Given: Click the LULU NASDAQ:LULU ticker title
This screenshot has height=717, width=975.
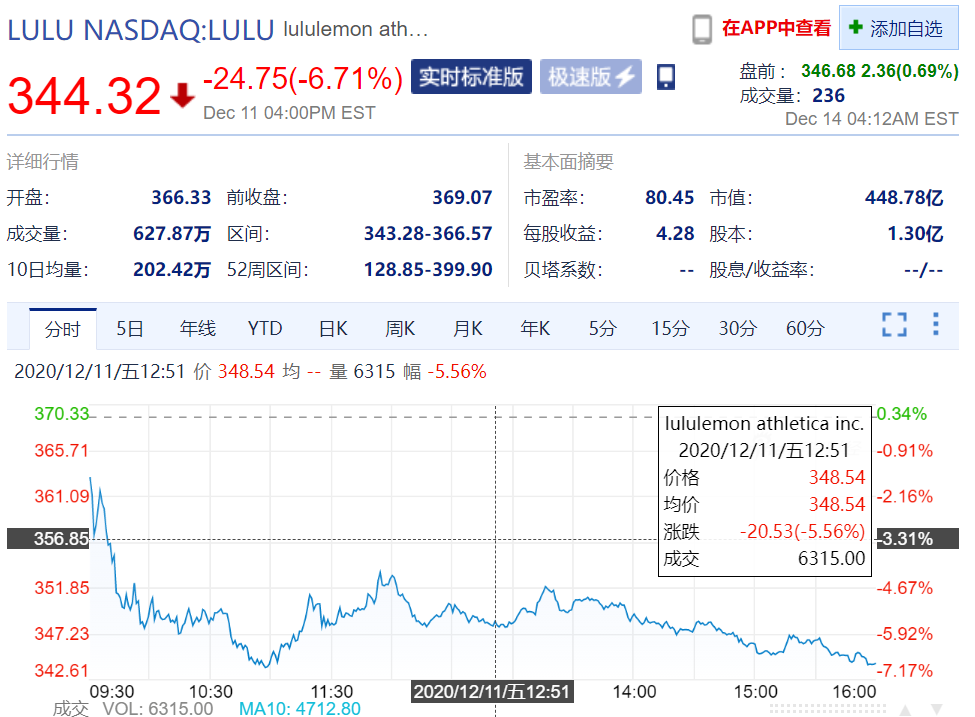Looking at the screenshot, I should pos(141,30).
